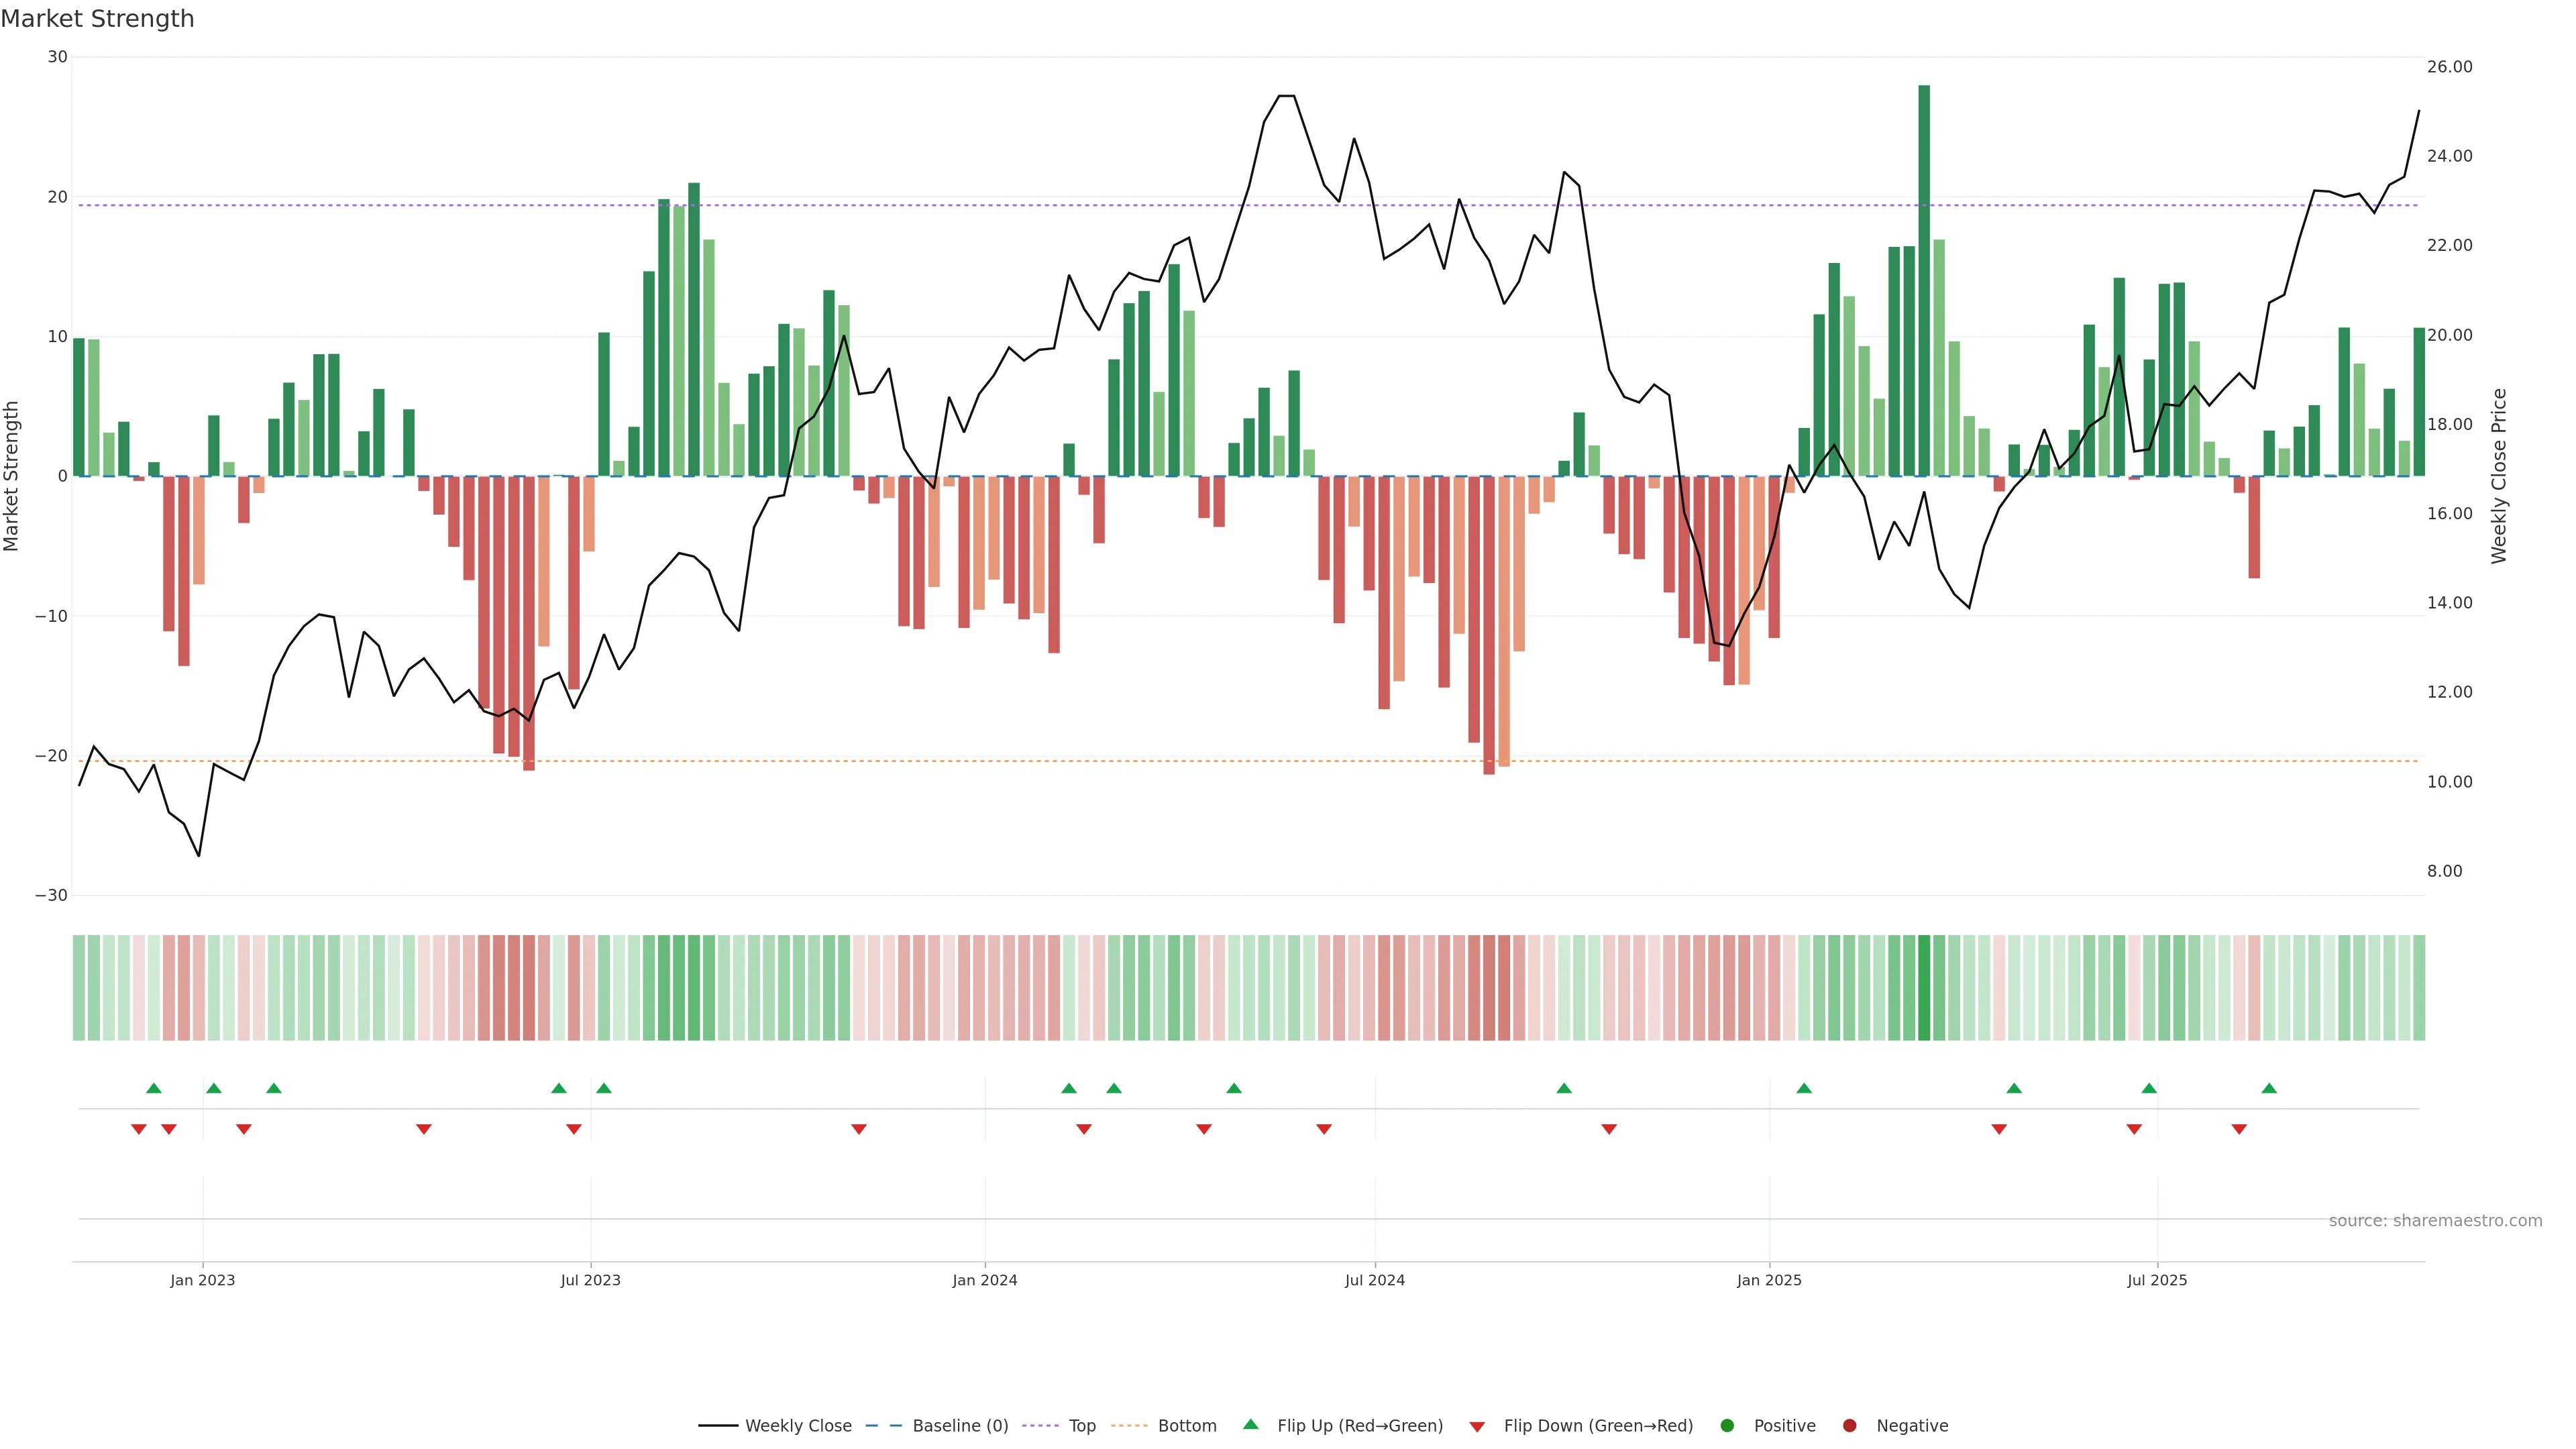Viewport: 2576px width, 1449px height.
Task: Click the Jan 2024 x-axis label
Action: pyautogui.click(x=984, y=1280)
